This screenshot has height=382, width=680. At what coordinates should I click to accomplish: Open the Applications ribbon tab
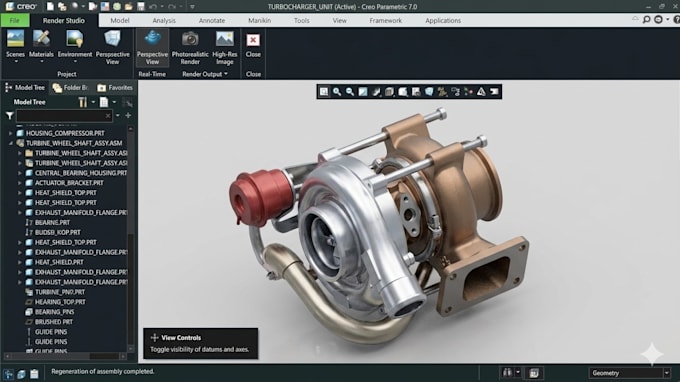443,20
